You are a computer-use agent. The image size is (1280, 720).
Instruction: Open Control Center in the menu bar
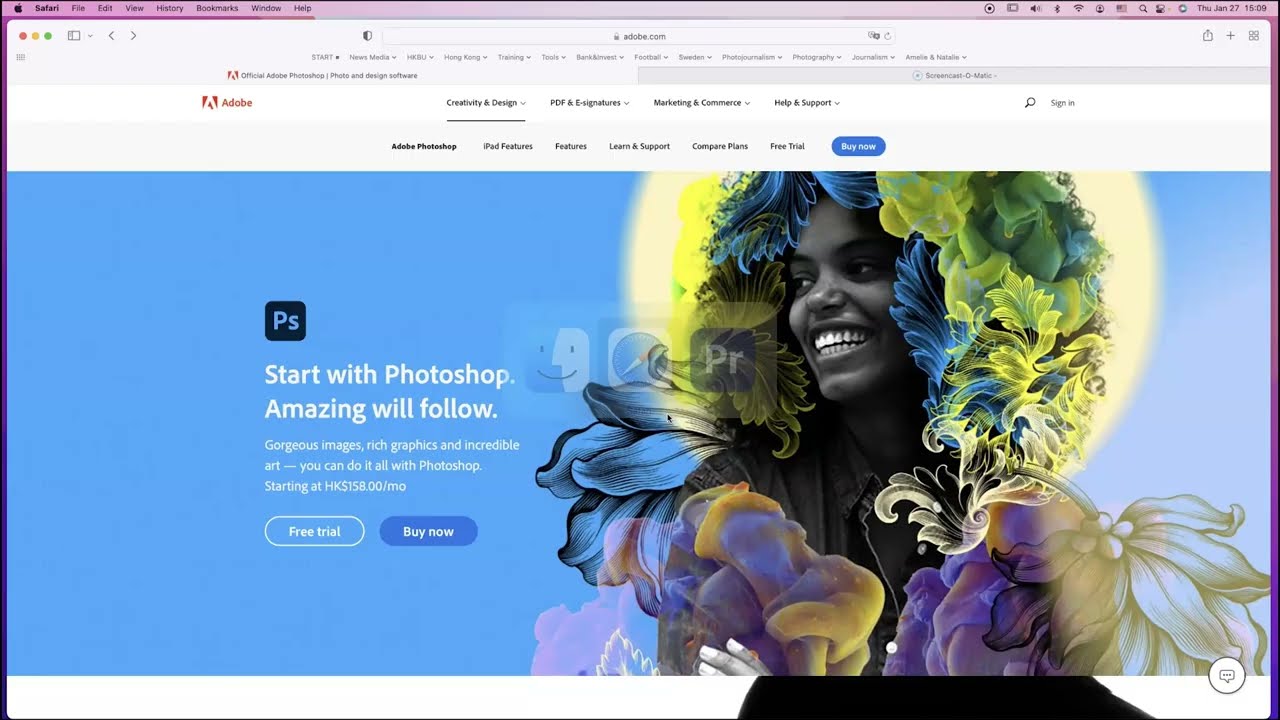(1161, 8)
